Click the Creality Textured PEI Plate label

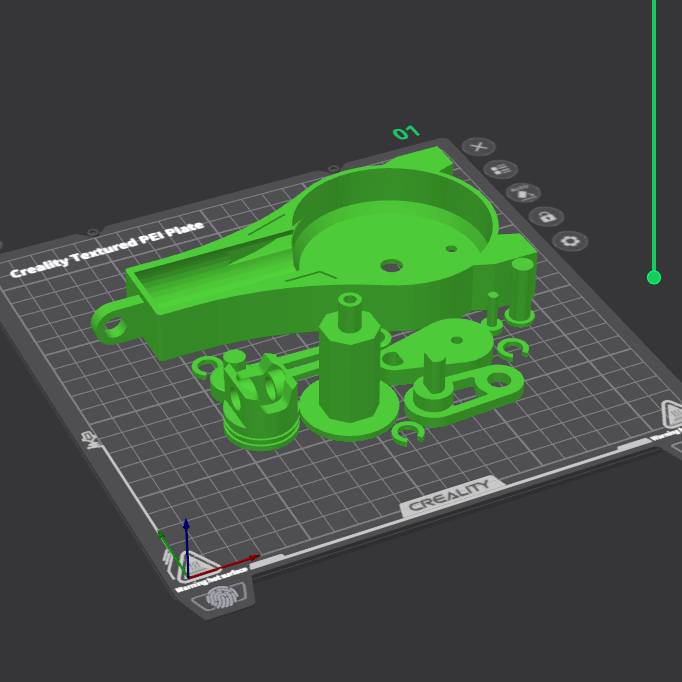click(106, 249)
